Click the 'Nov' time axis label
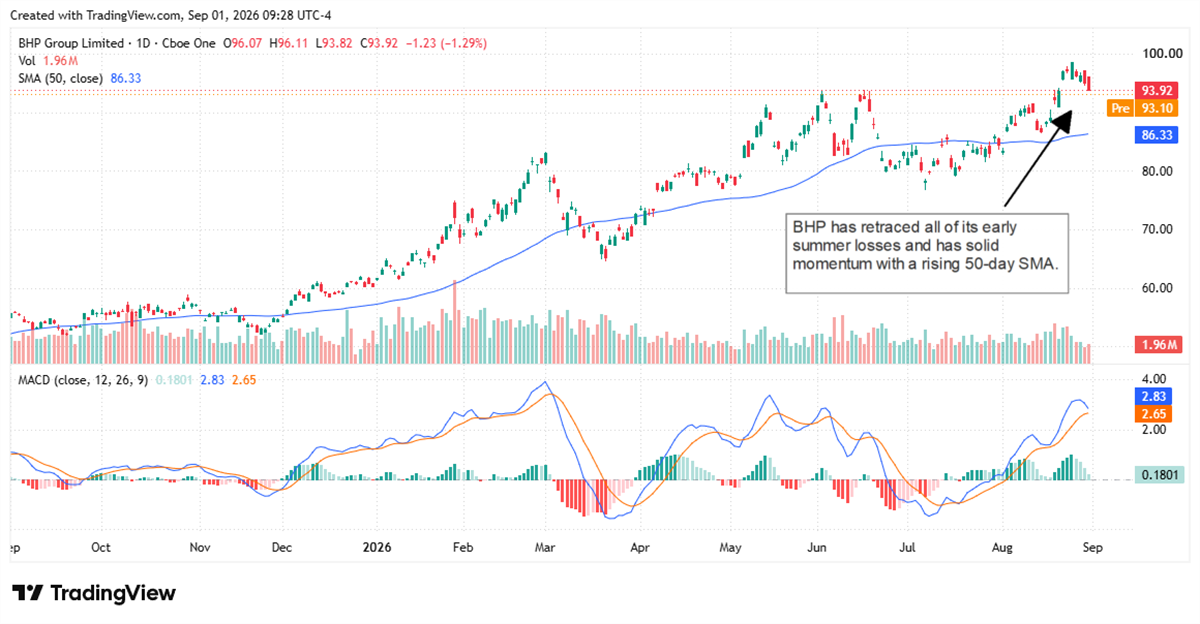This screenshot has height=624, width=1200. 200,548
